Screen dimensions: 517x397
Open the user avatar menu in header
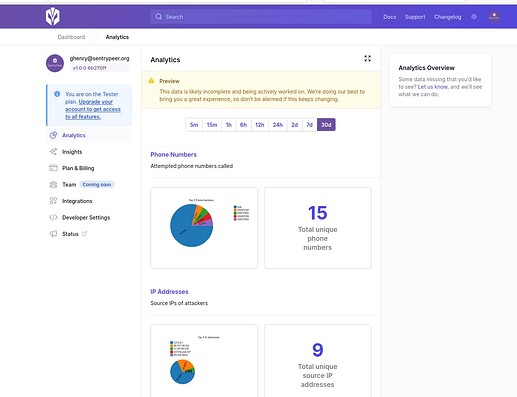click(494, 16)
